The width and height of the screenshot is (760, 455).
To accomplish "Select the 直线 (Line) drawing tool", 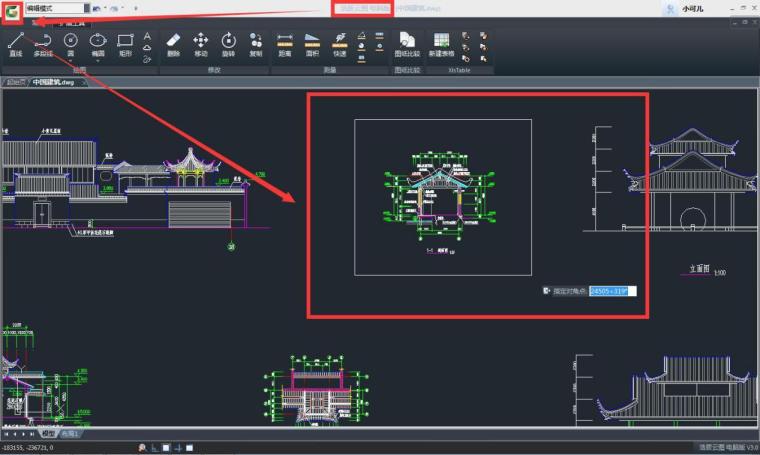I will coord(15,44).
